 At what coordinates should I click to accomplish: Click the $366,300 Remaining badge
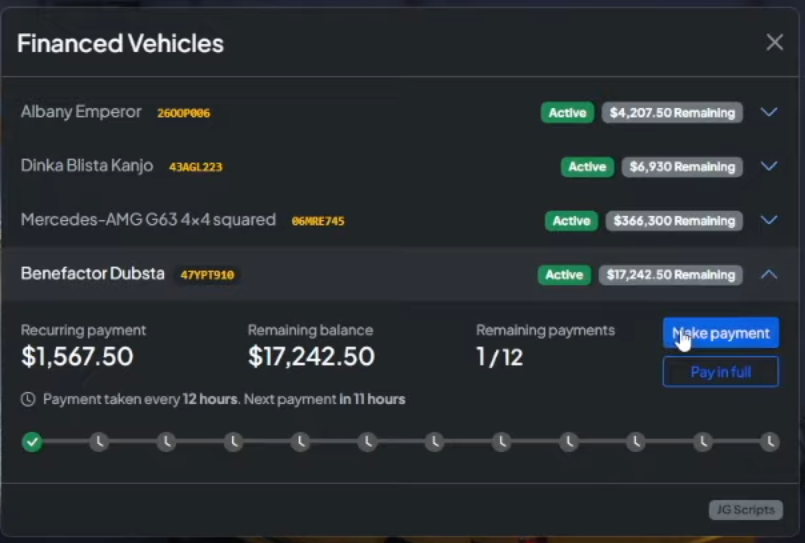(674, 220)
